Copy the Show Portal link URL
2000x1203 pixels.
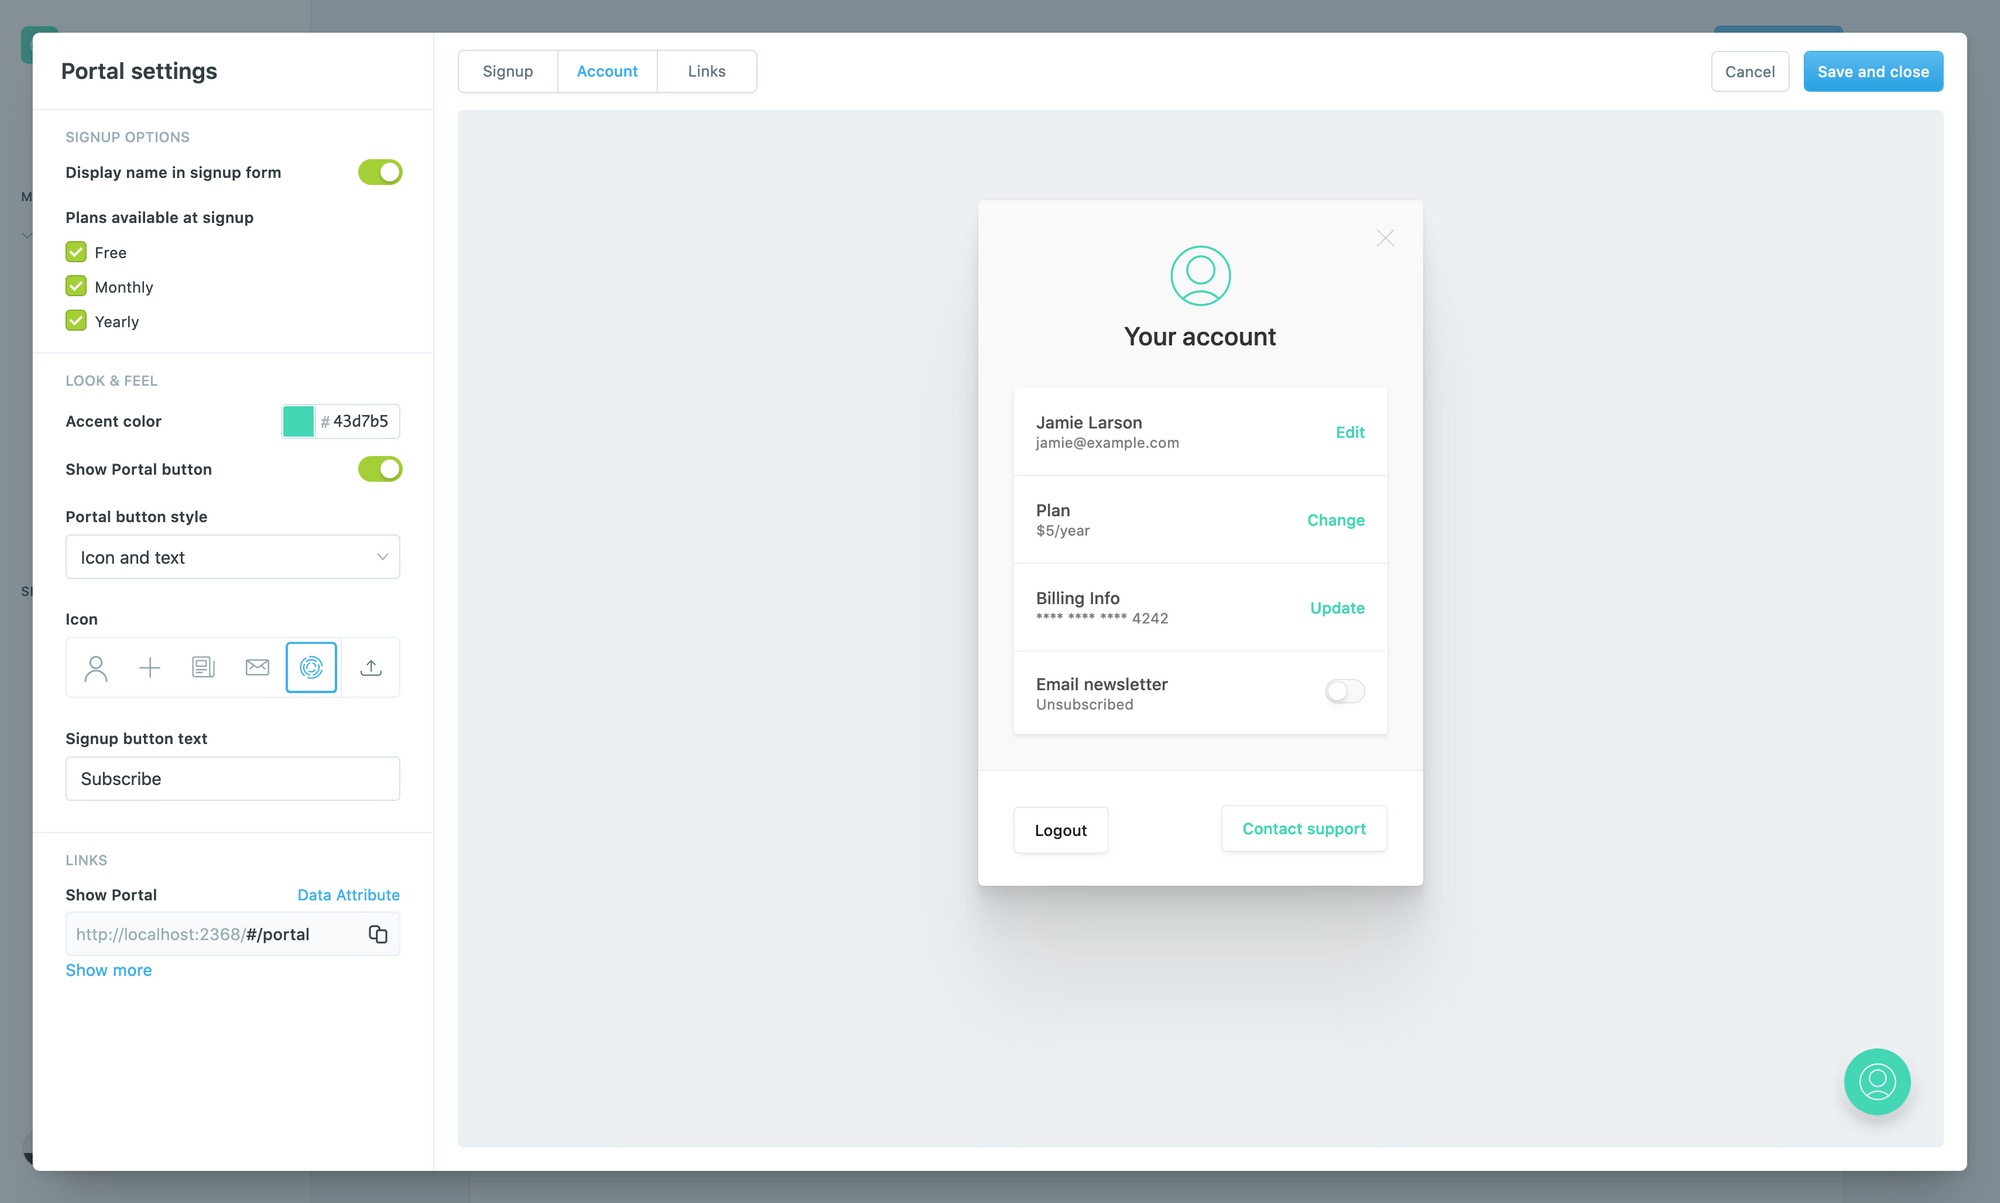tap(378, 934)
